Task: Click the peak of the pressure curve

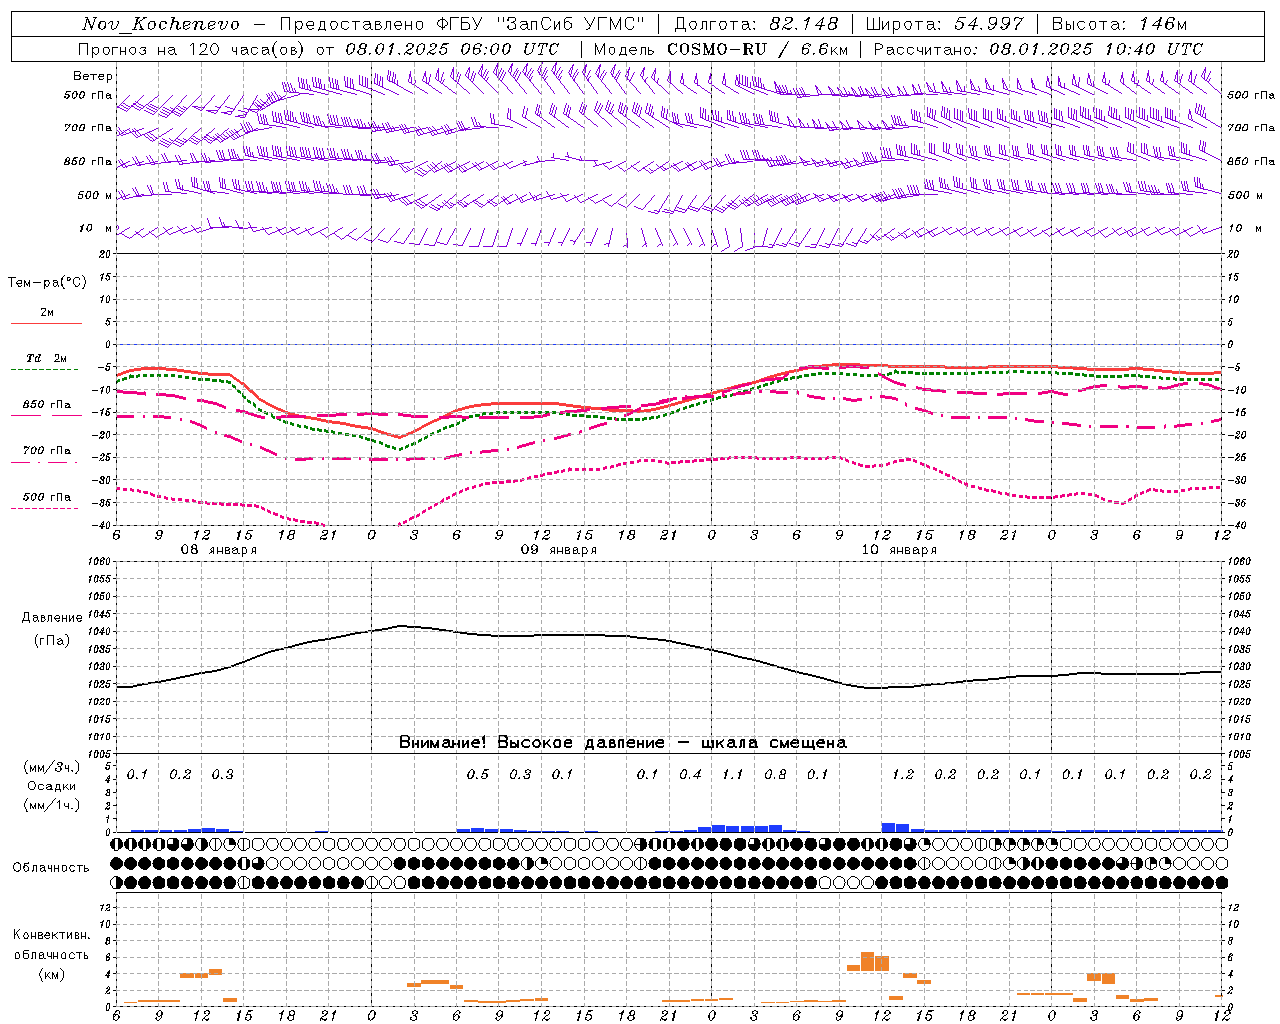Action: click(401, 626)
